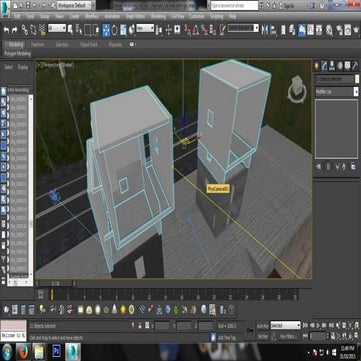Activate the Select and Move tool

tap(106, 30)
